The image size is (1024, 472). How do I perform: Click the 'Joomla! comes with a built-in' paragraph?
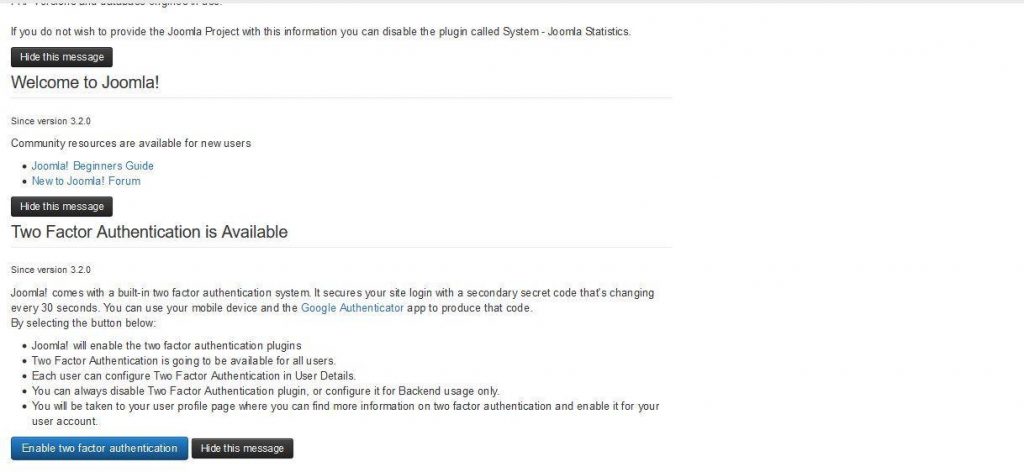click(332, 293)
